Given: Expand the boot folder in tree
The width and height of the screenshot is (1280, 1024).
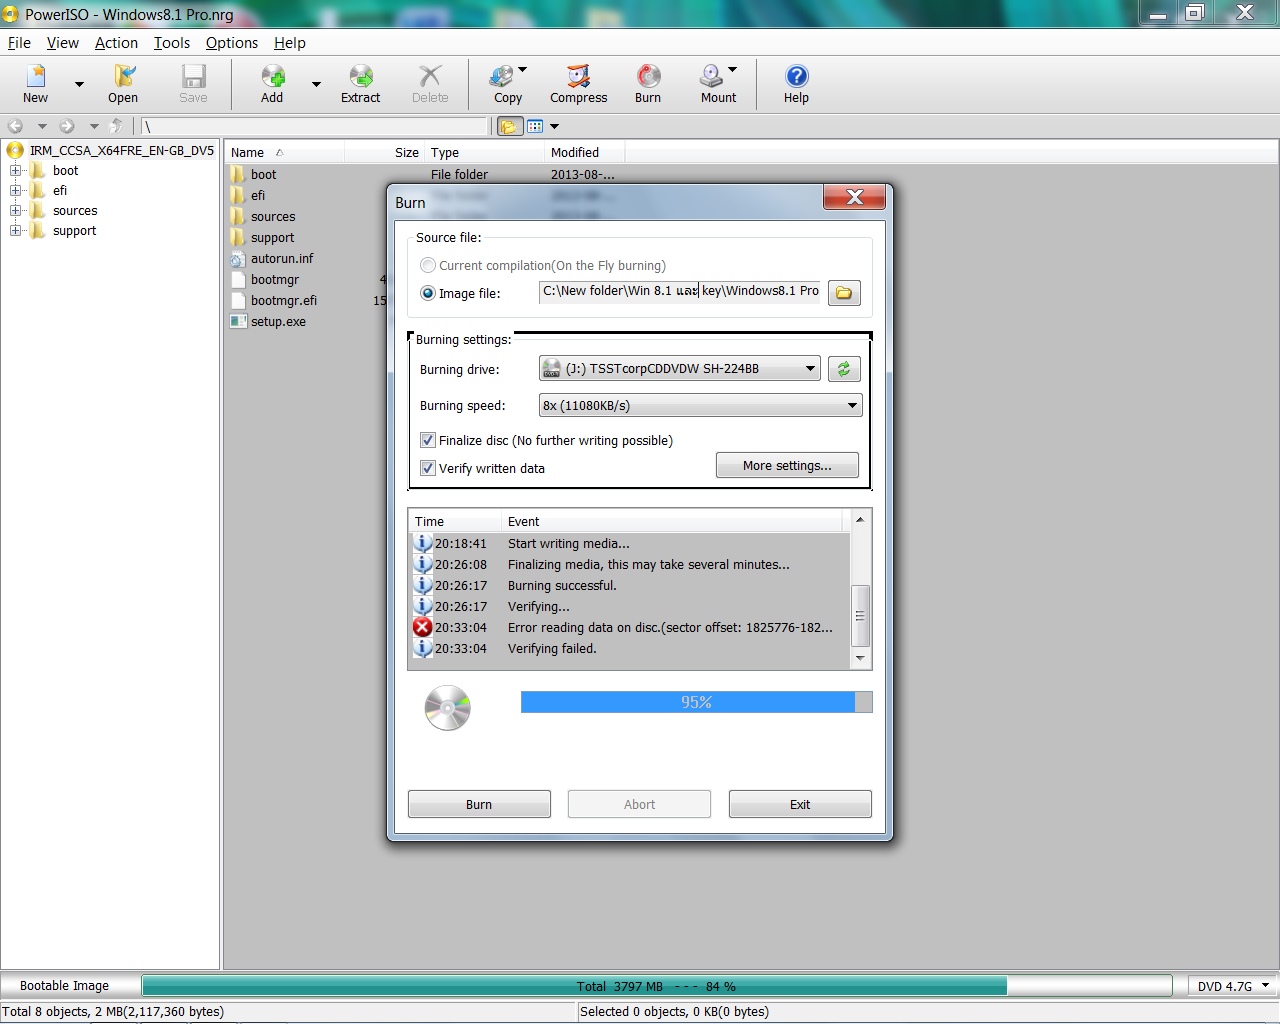Looking at the screenshot, I should (16, 171).
